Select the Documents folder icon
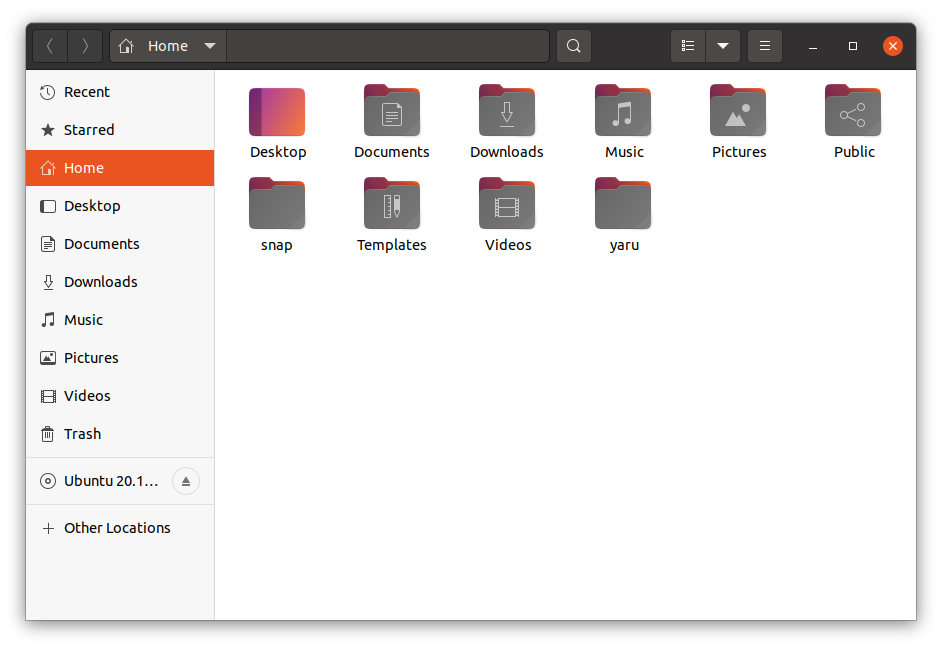 pyautogui.click(x=392, y=111)
